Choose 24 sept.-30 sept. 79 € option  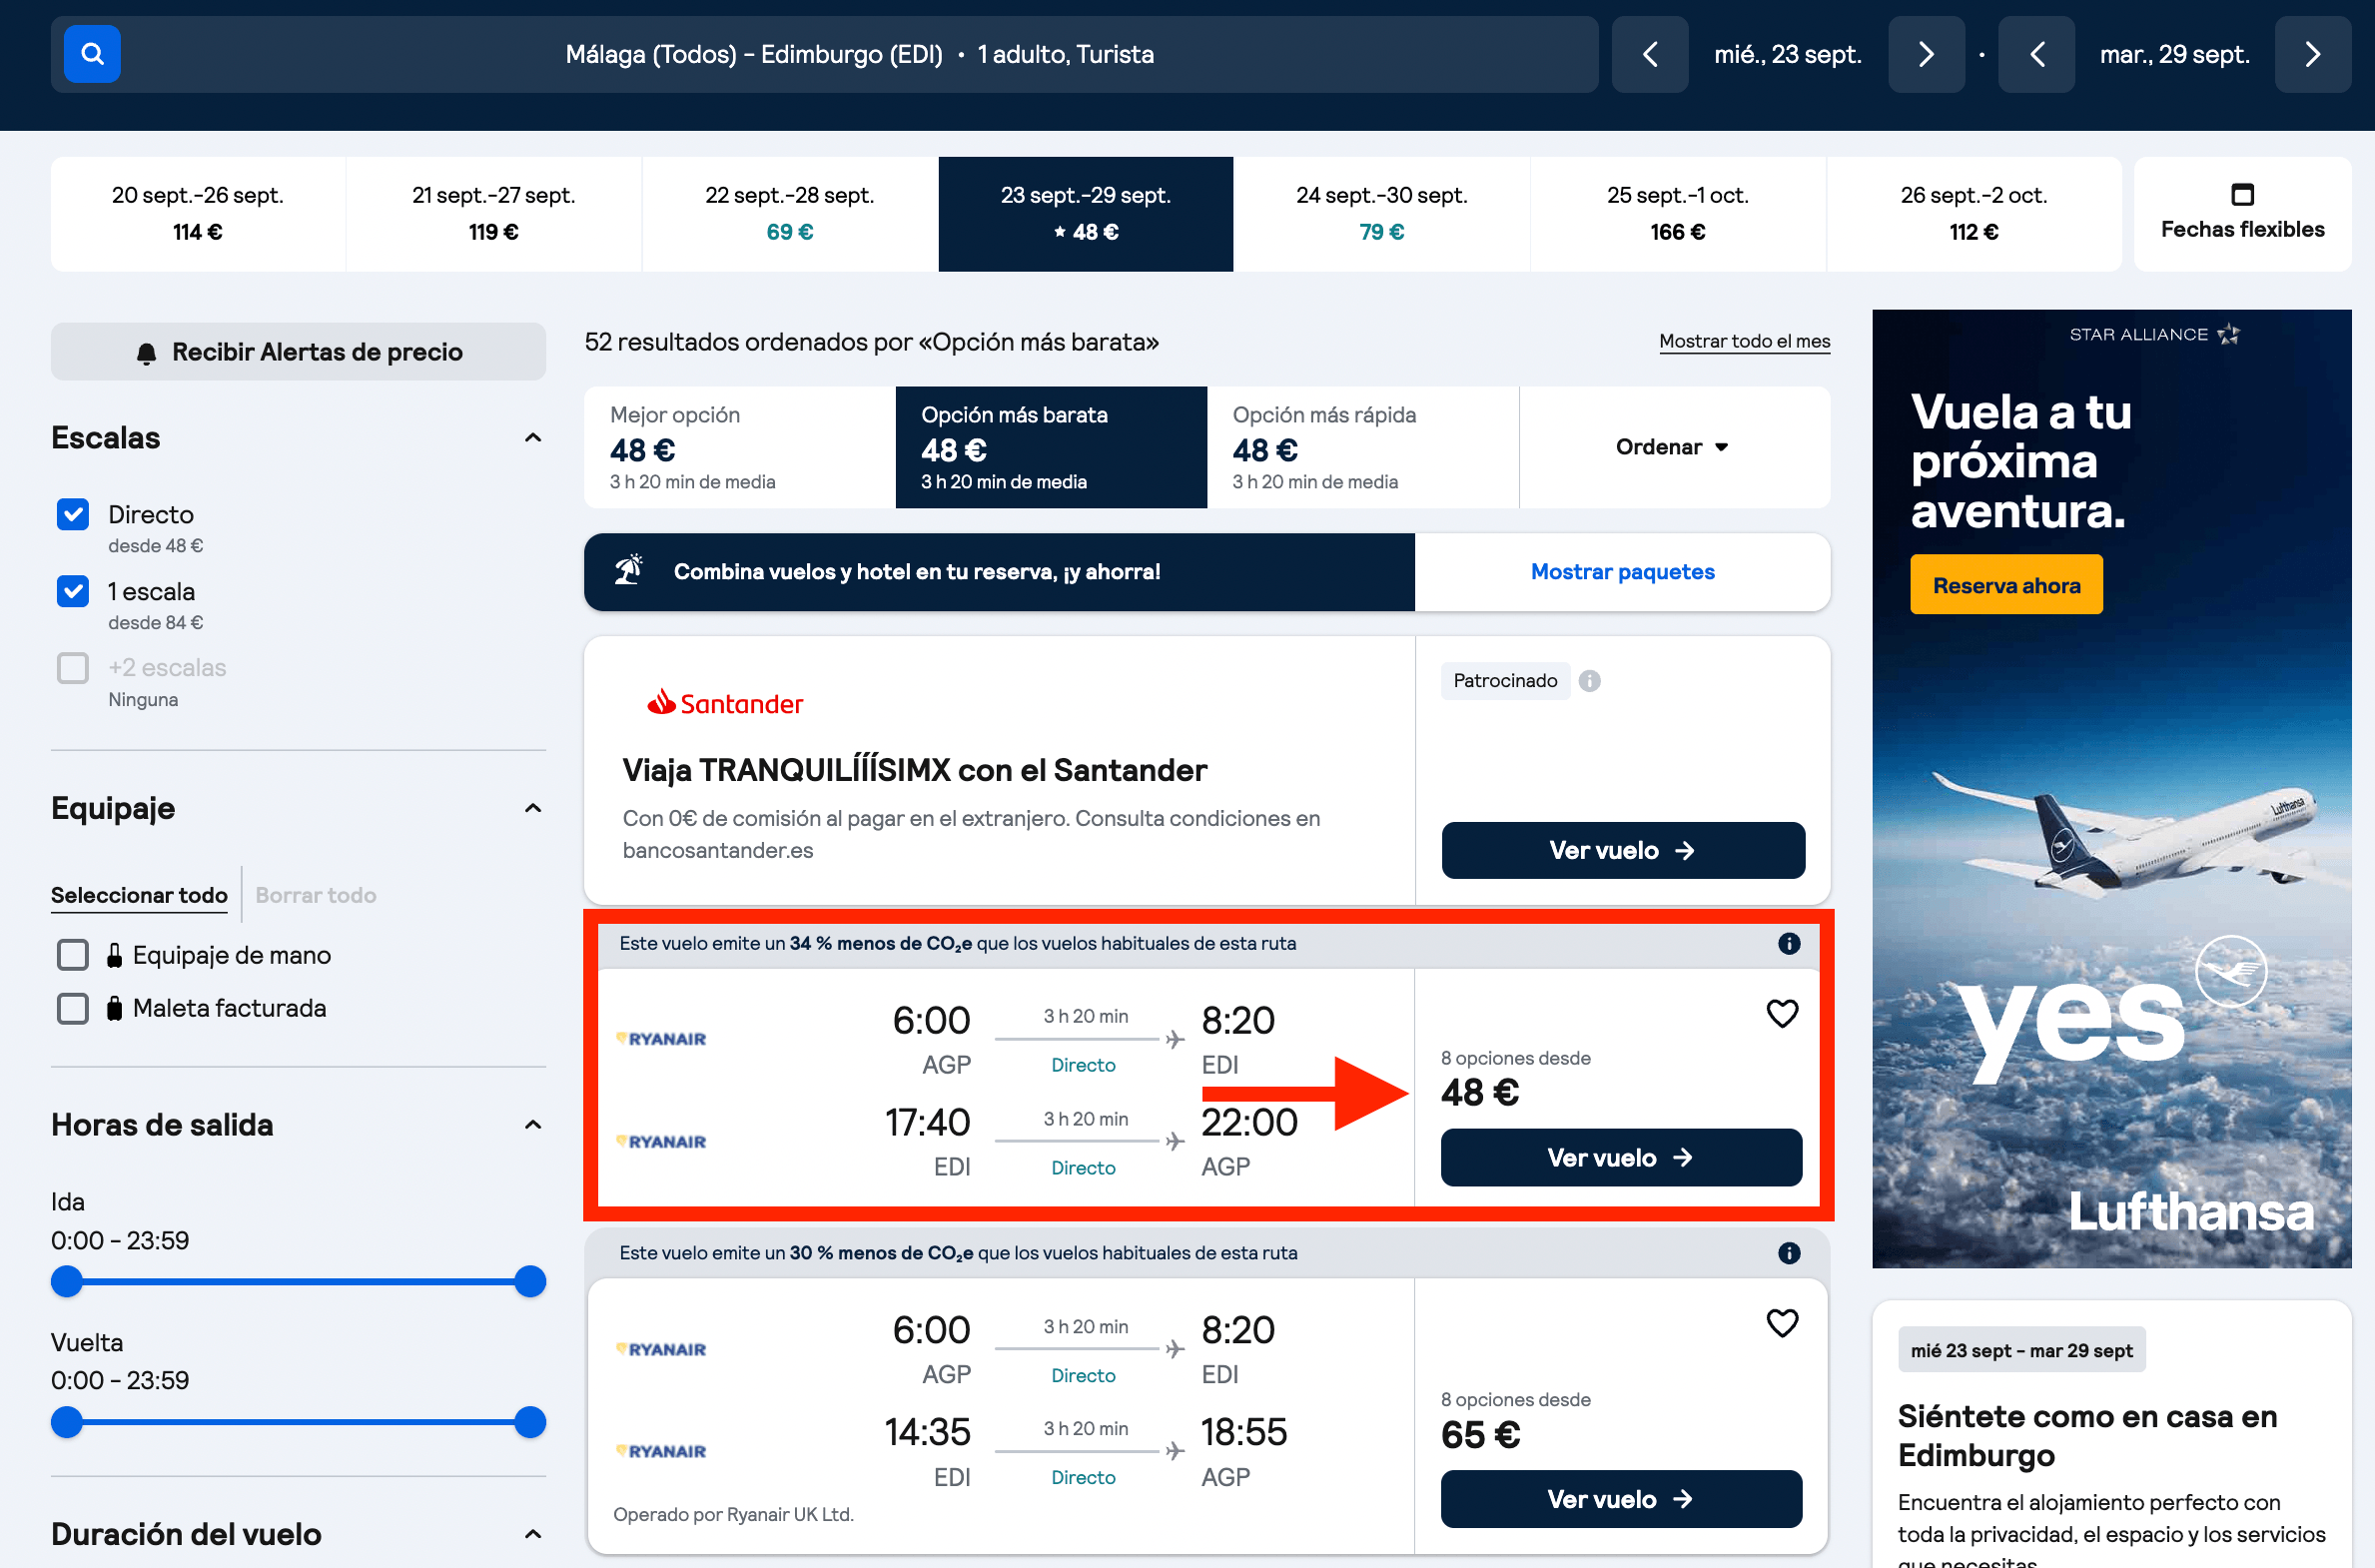tap(1381, 213)
